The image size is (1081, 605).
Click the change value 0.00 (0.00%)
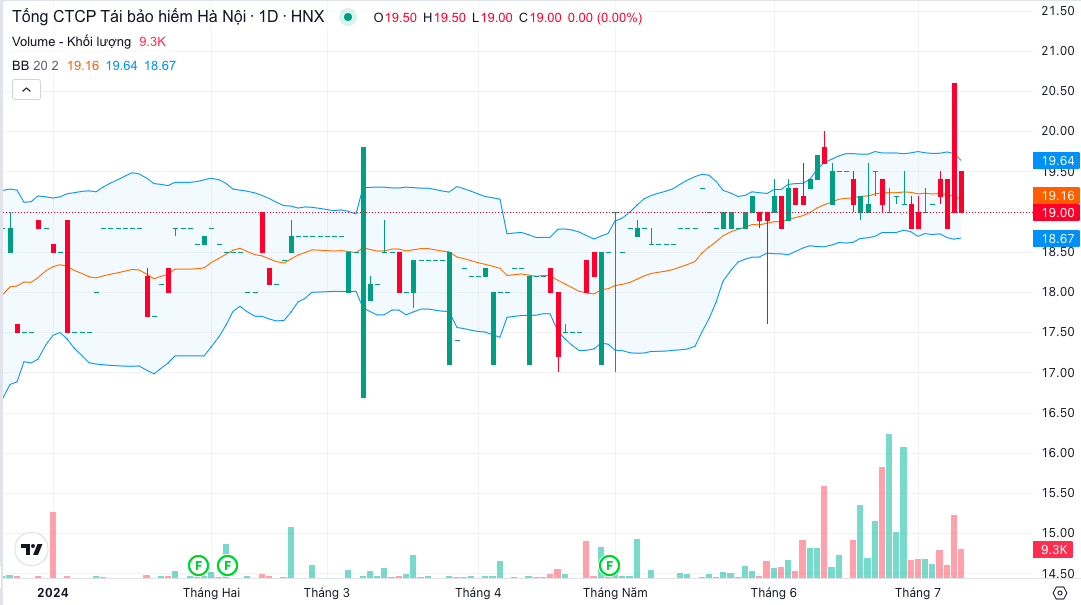pyautogui.click(x=605, y=17)
